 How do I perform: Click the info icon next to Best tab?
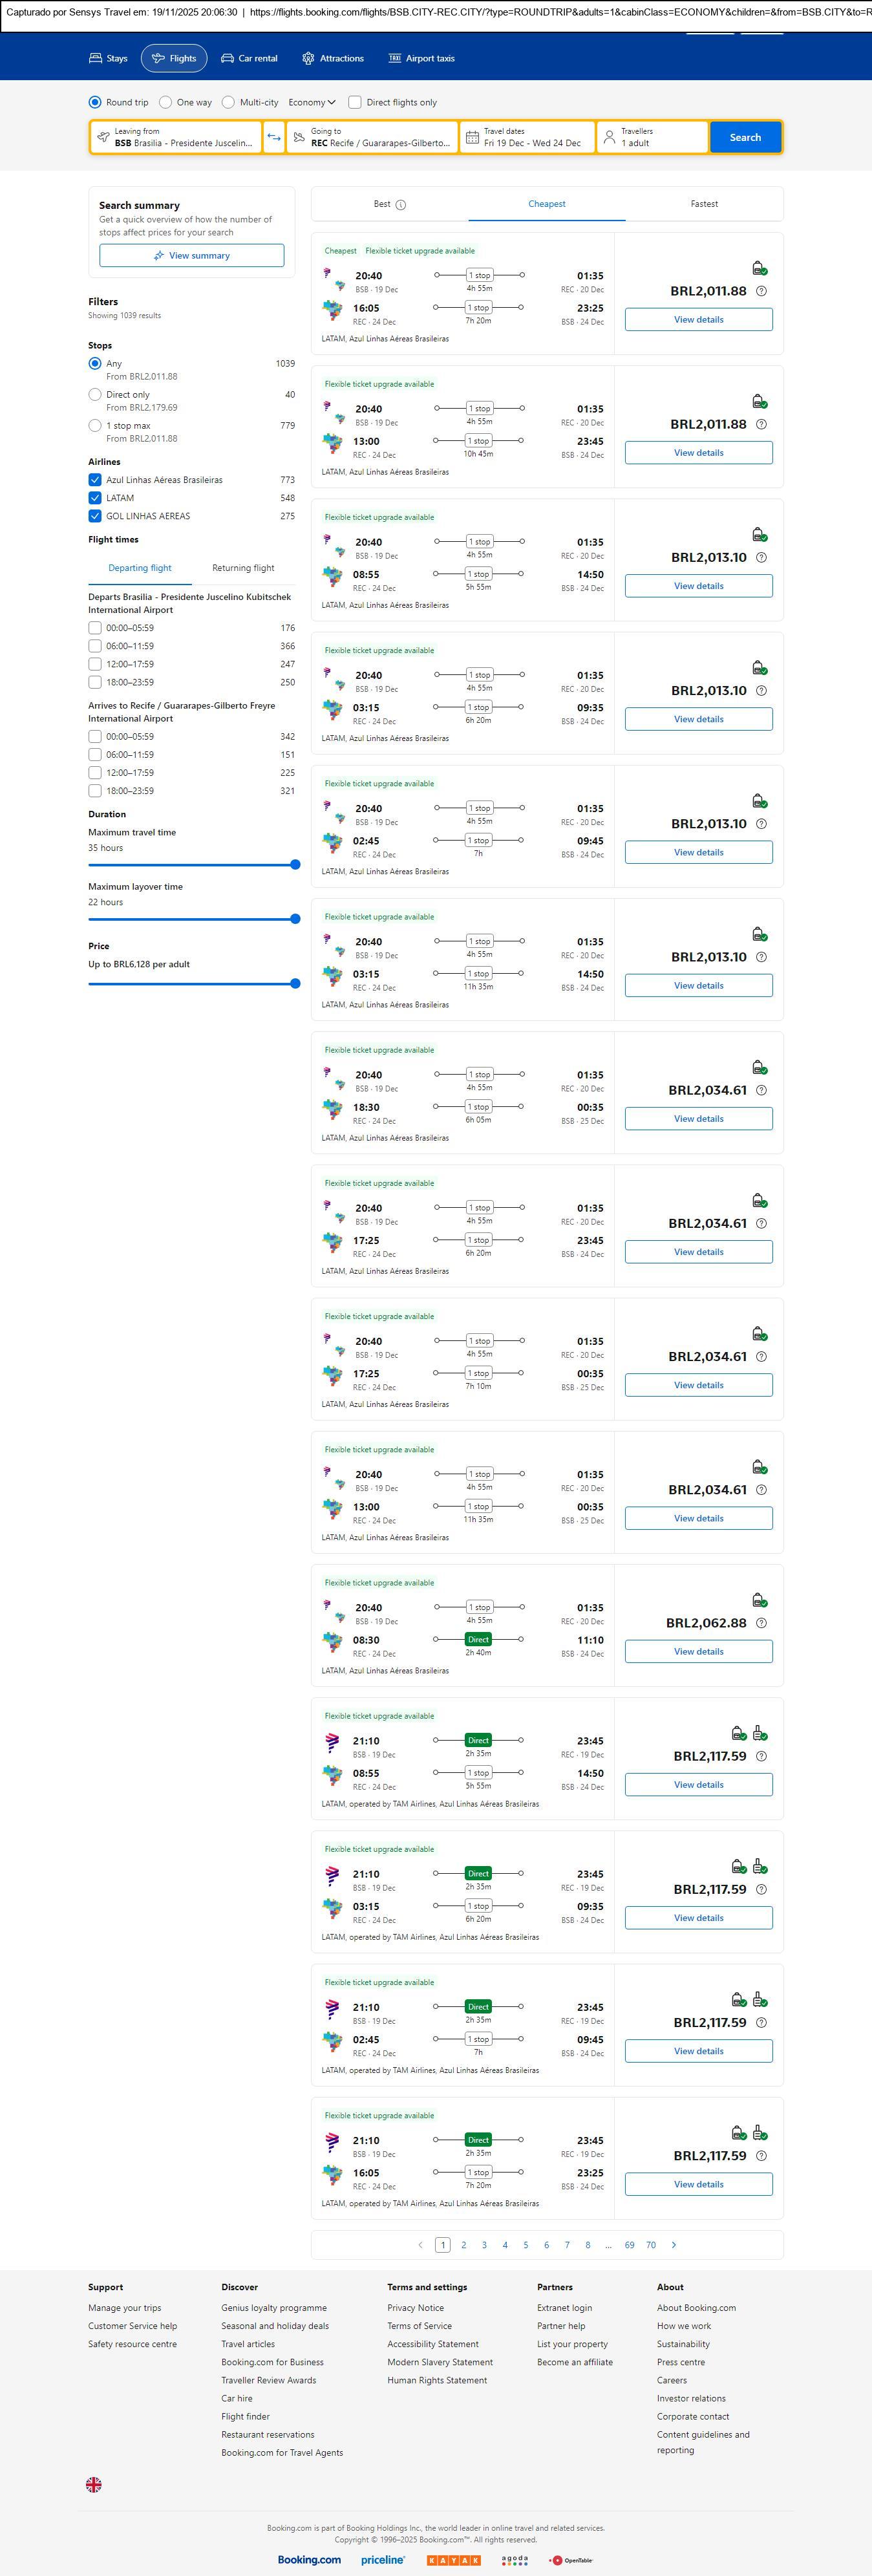point(401,205)
